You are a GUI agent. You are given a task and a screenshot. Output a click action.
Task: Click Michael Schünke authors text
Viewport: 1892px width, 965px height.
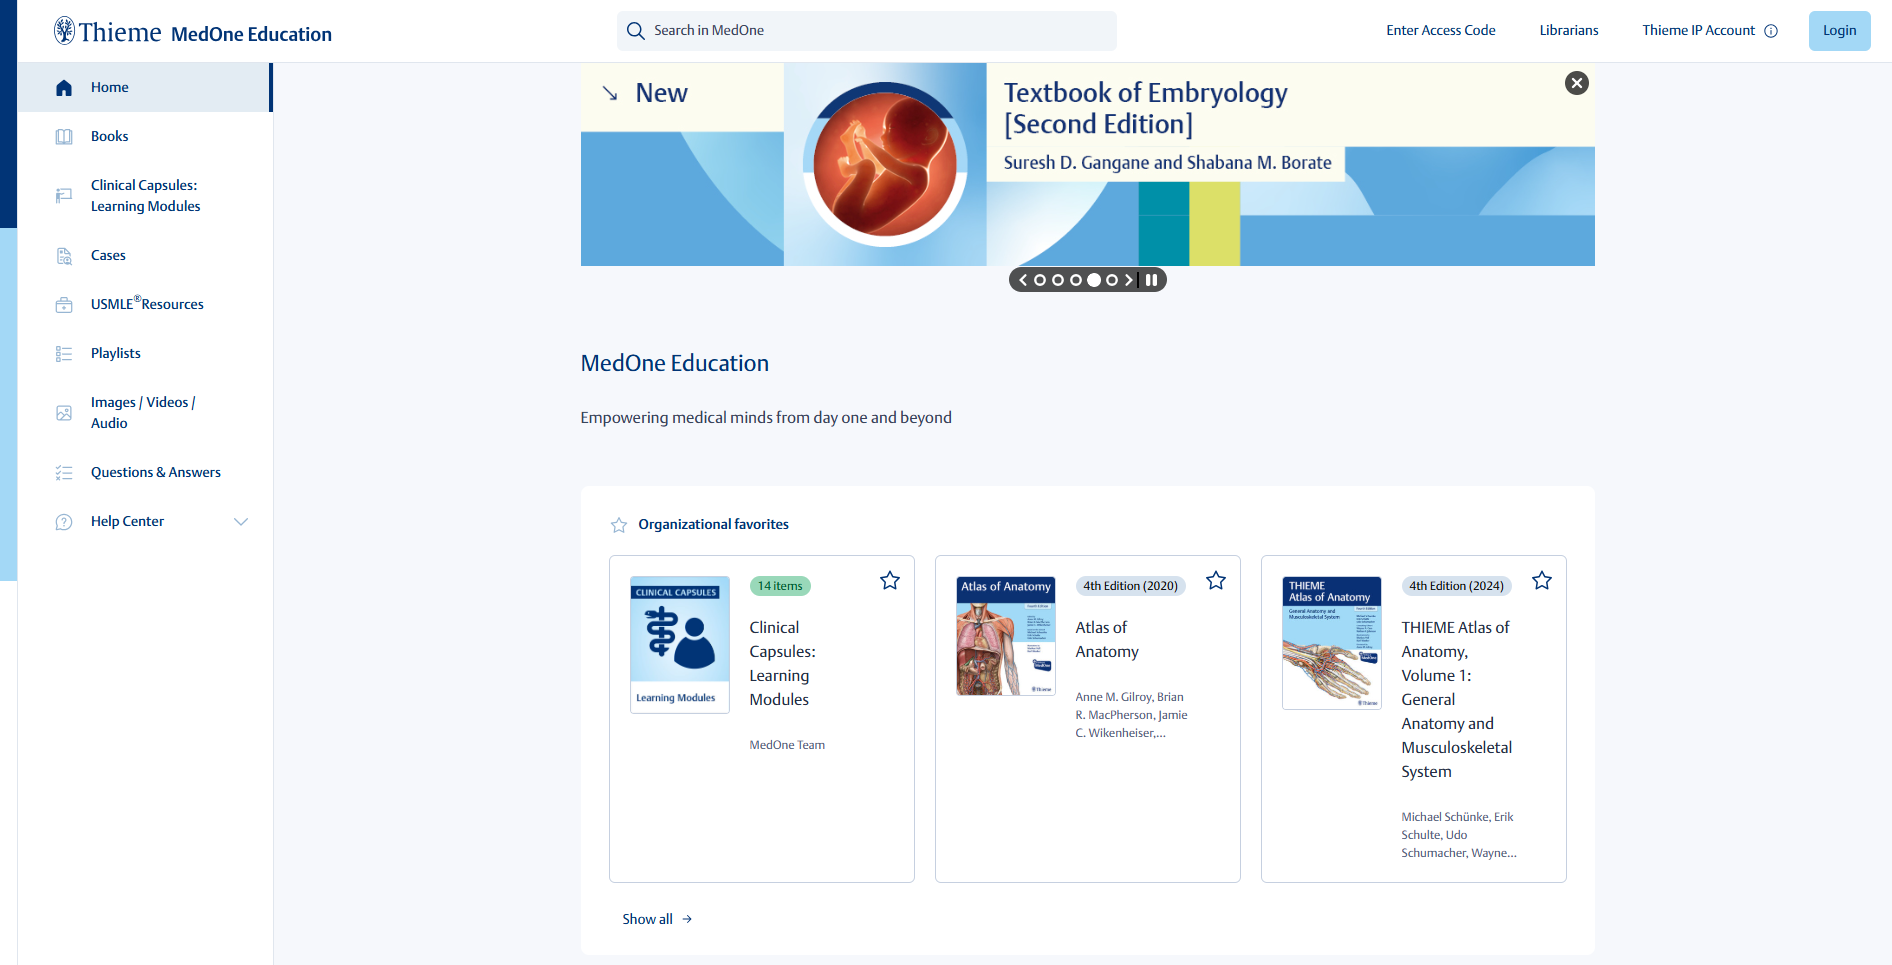pos(1458,835)
